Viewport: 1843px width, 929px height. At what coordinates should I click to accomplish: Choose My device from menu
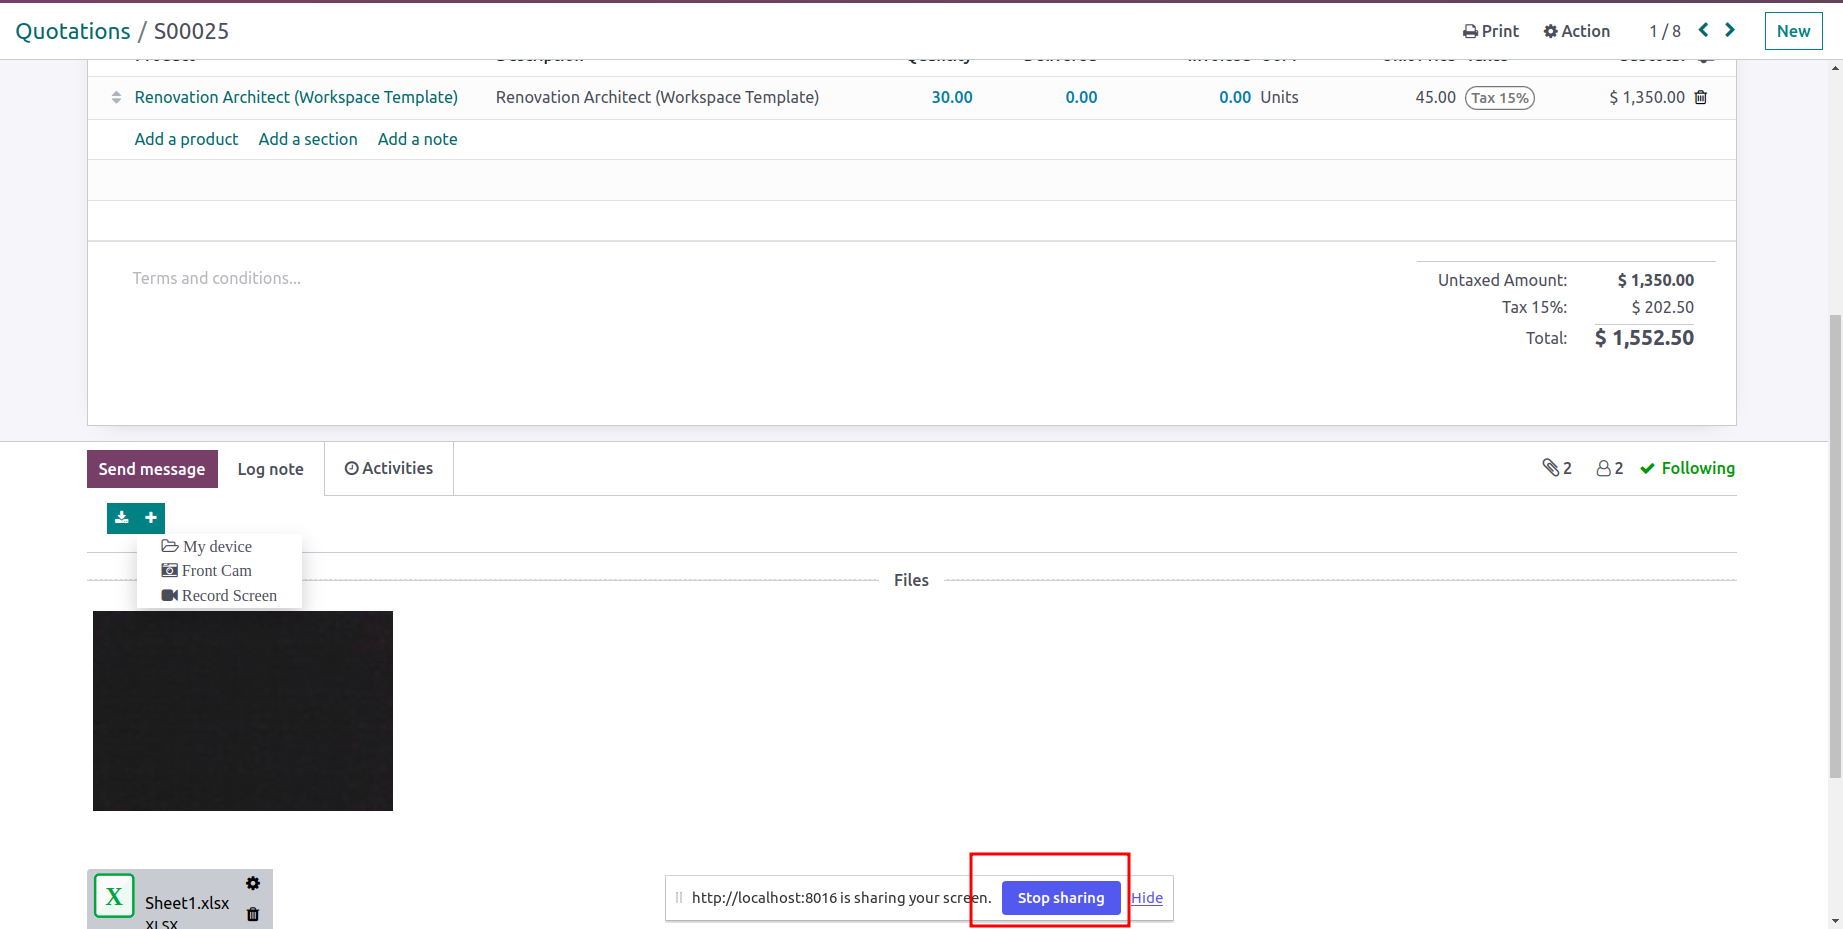click(207, 546)
